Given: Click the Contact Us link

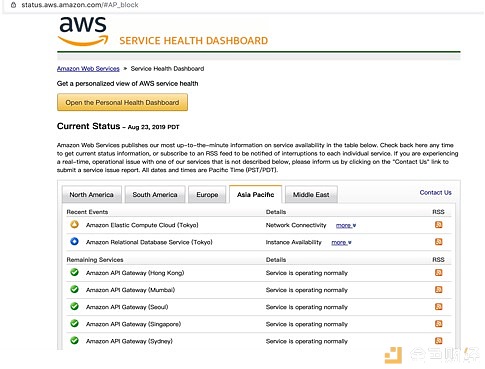Looking at the screenshot, I should 436,192.
